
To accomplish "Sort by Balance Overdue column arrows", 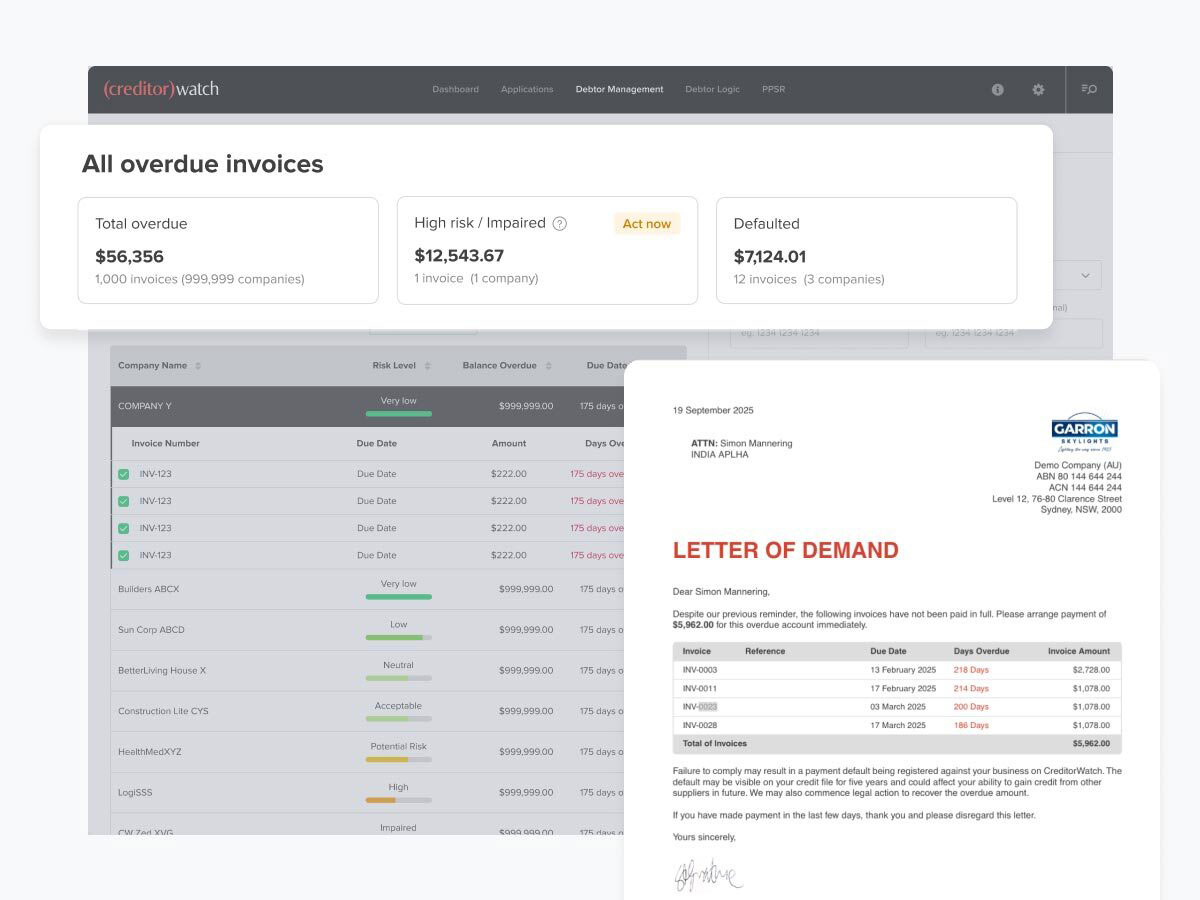I will pos(548,366).
